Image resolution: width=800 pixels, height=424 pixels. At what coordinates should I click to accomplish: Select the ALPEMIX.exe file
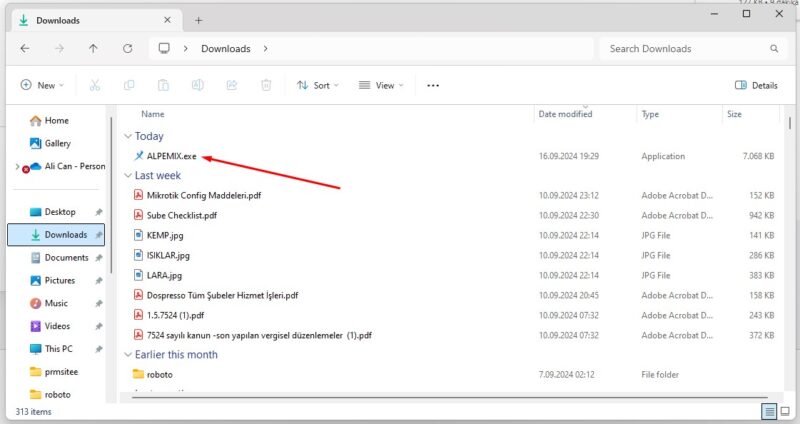point(171,156)
